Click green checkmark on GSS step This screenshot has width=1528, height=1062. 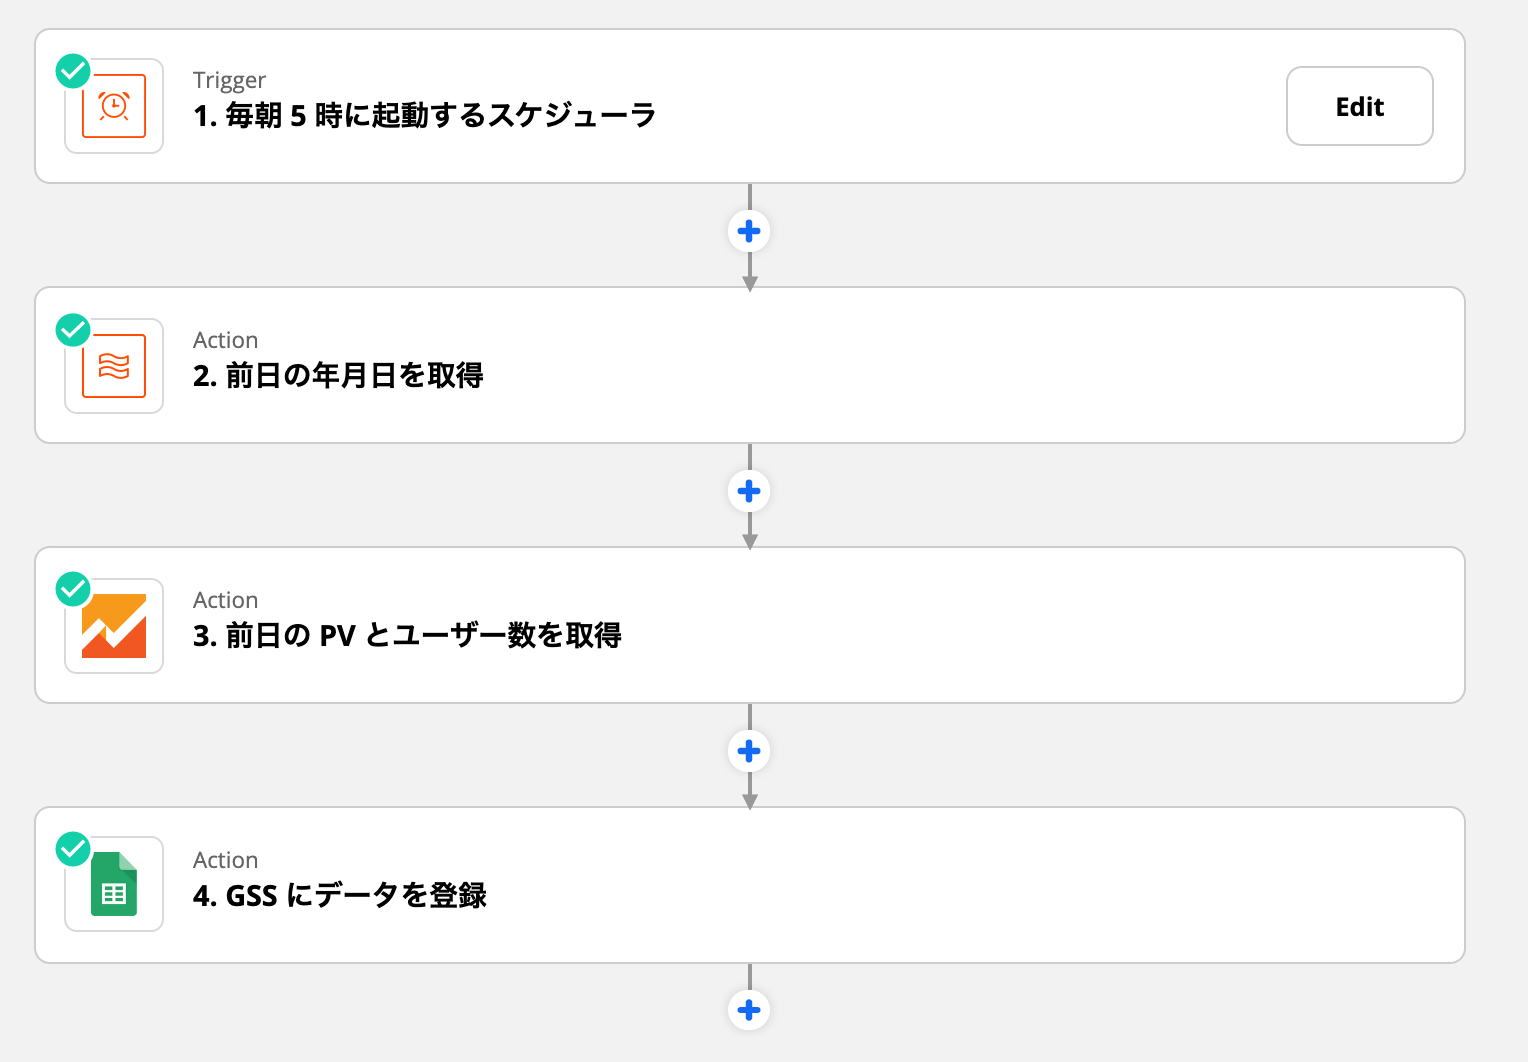tap(73, 849)
